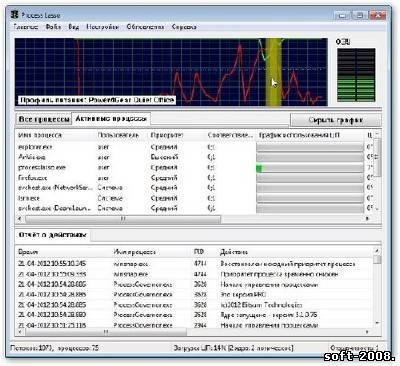Click the yellow marker on CPU graph
Viewport: 400px width, 366px height.
(x=273, y=72)
